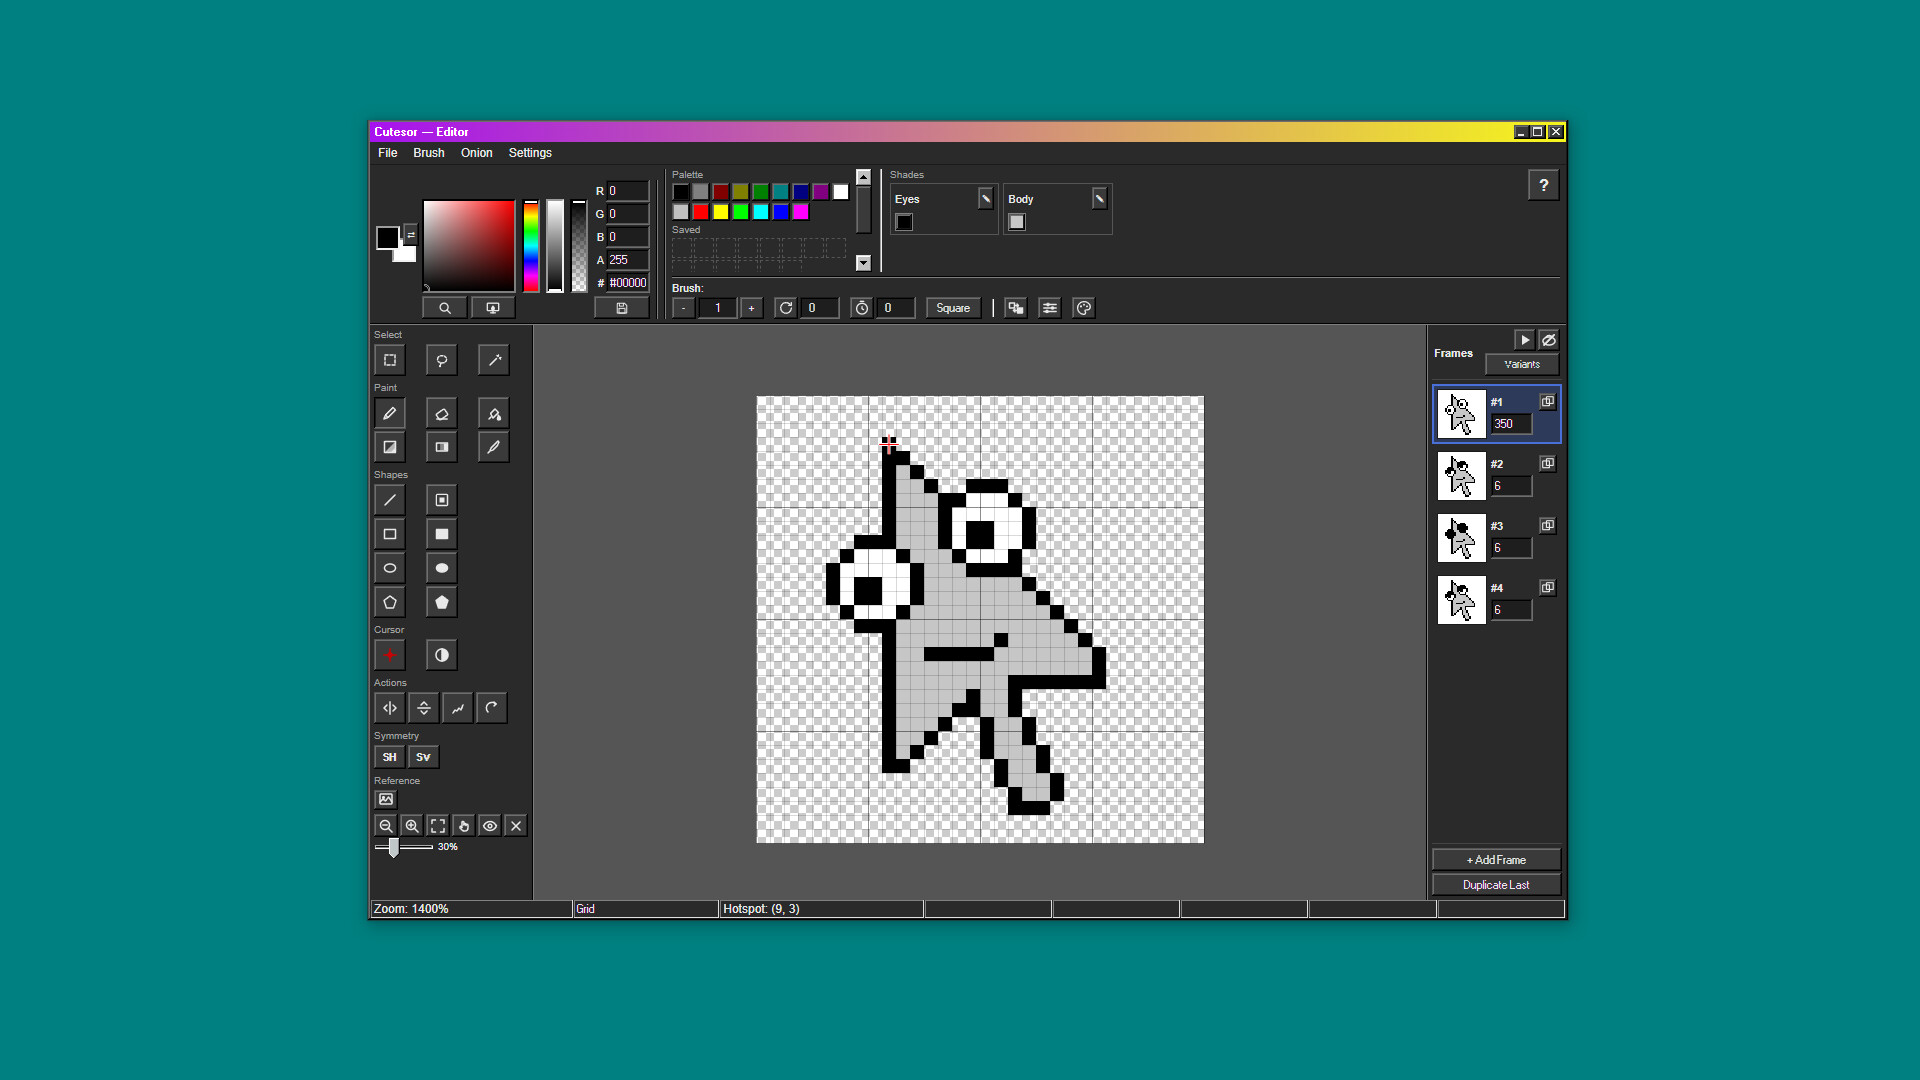
Task: Pick the yellow palette swatch
Action: 721,212
